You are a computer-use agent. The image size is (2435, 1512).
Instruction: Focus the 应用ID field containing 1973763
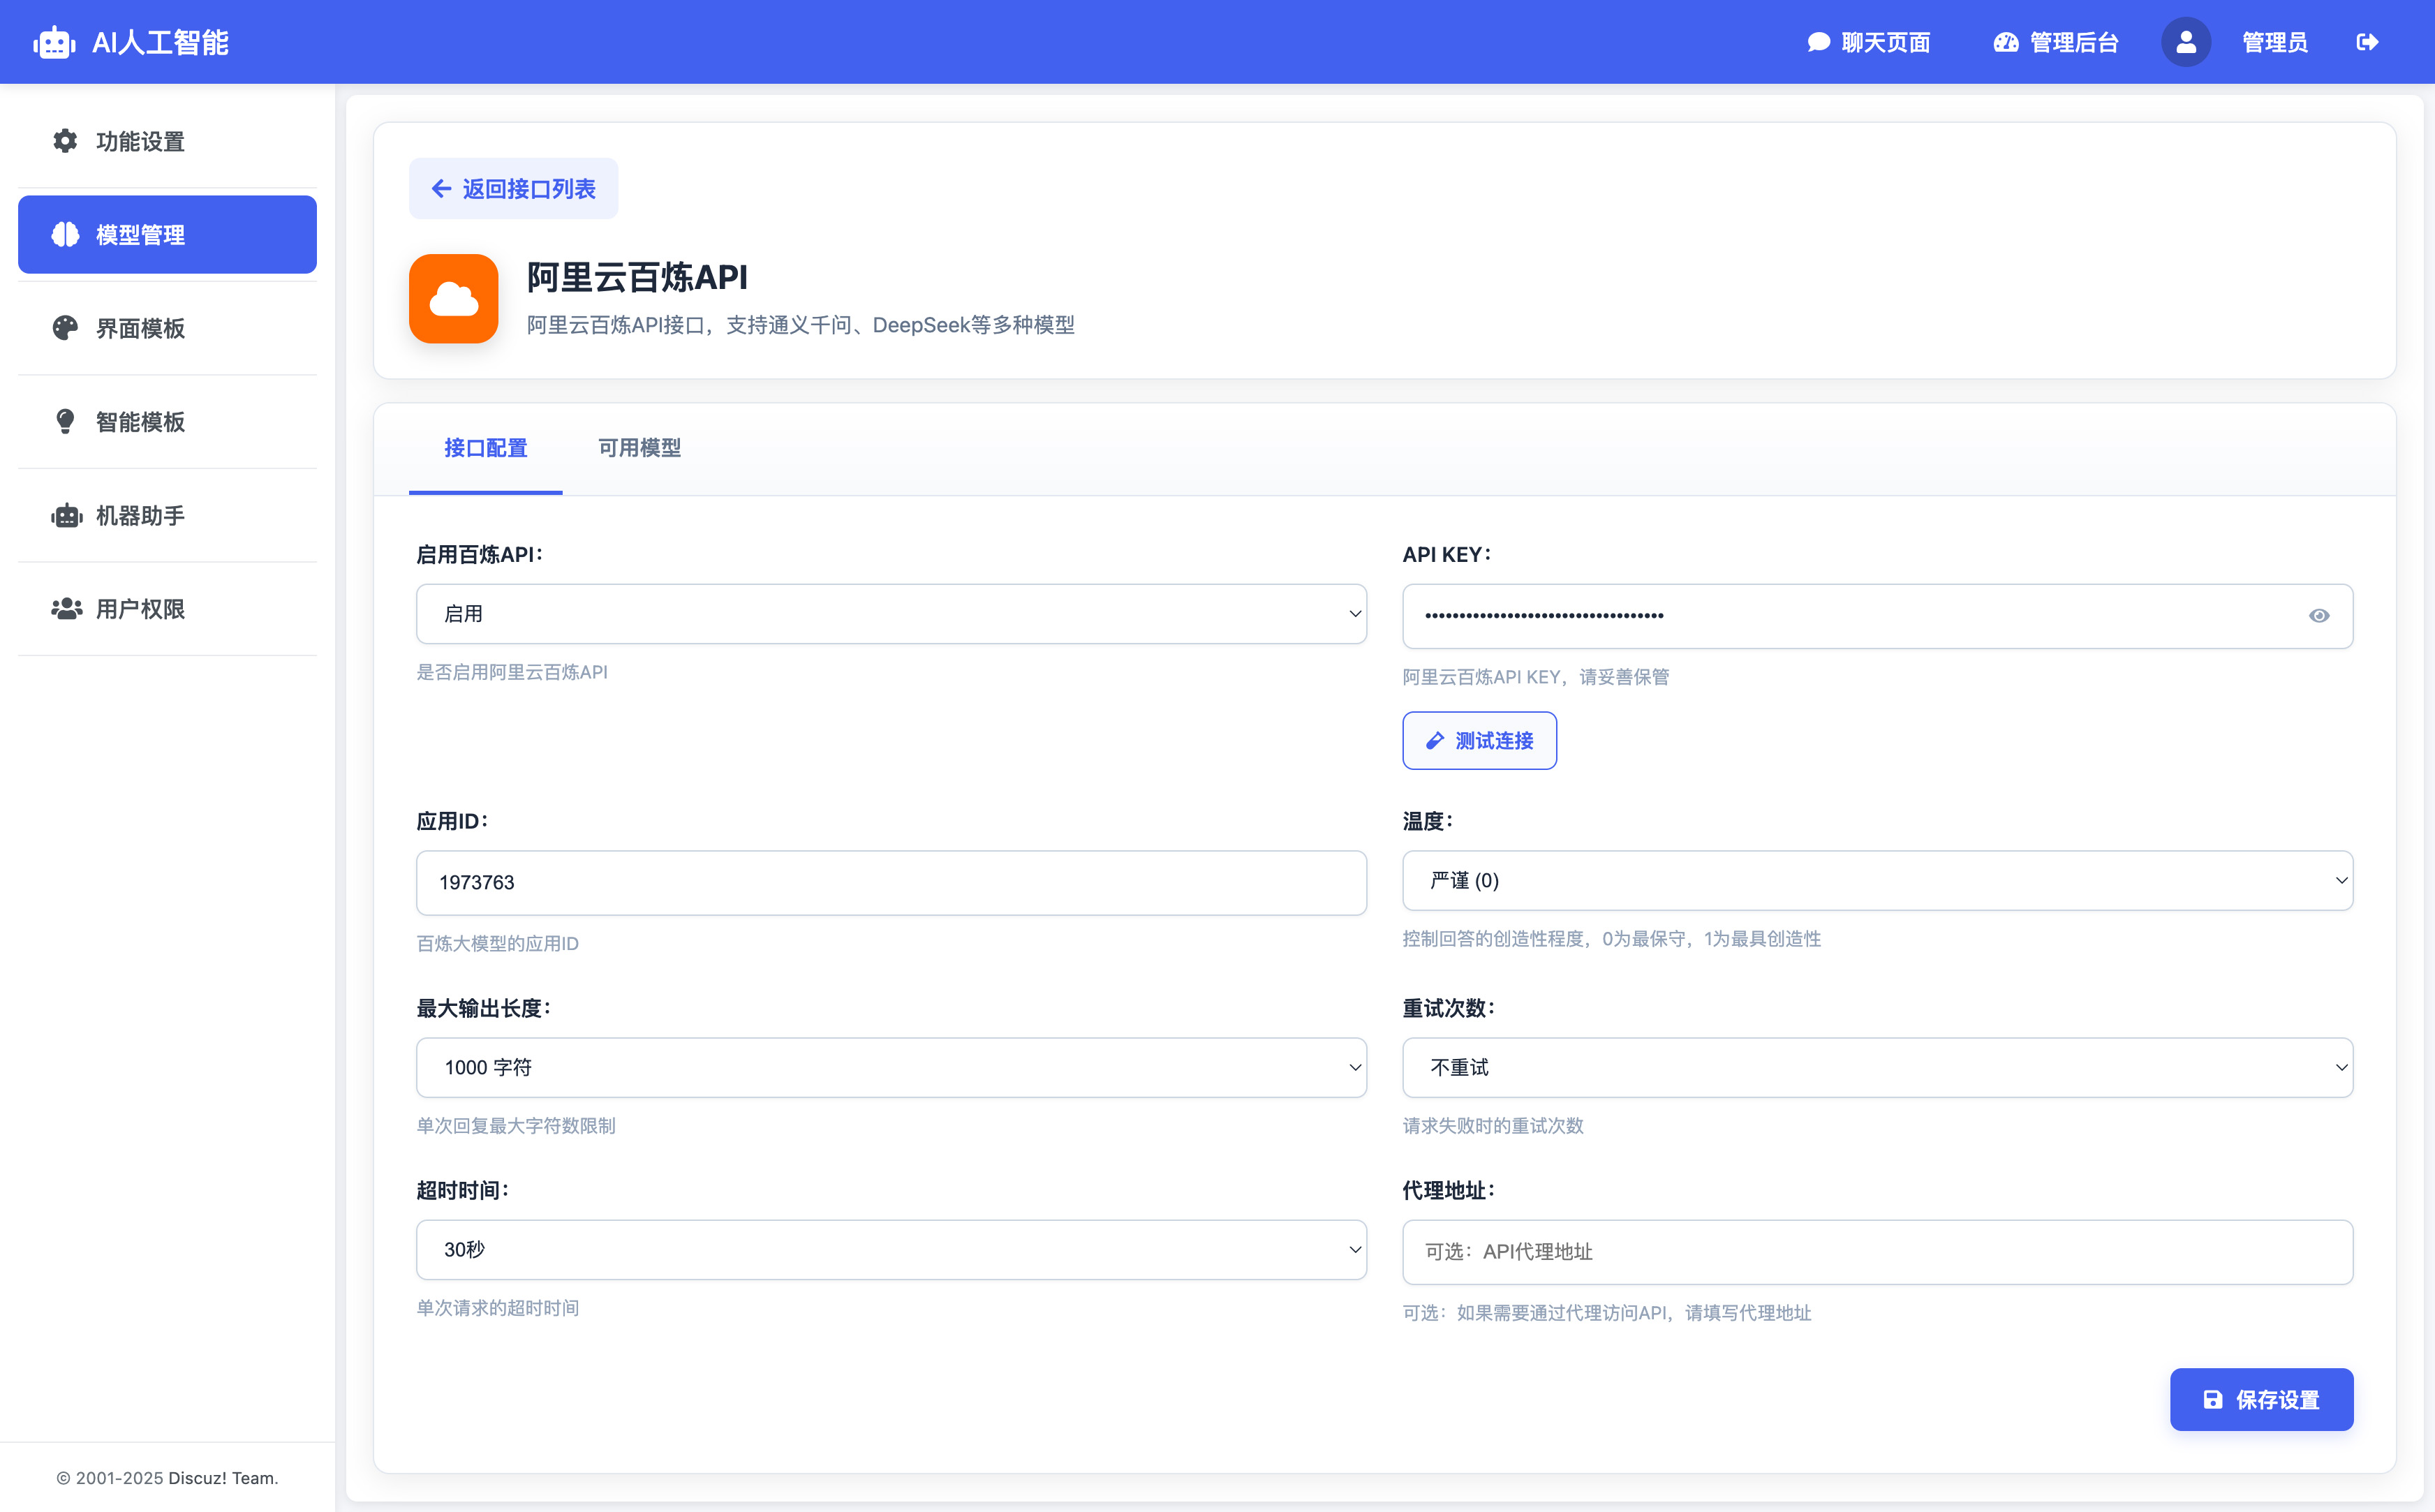[x=891, y=882]
